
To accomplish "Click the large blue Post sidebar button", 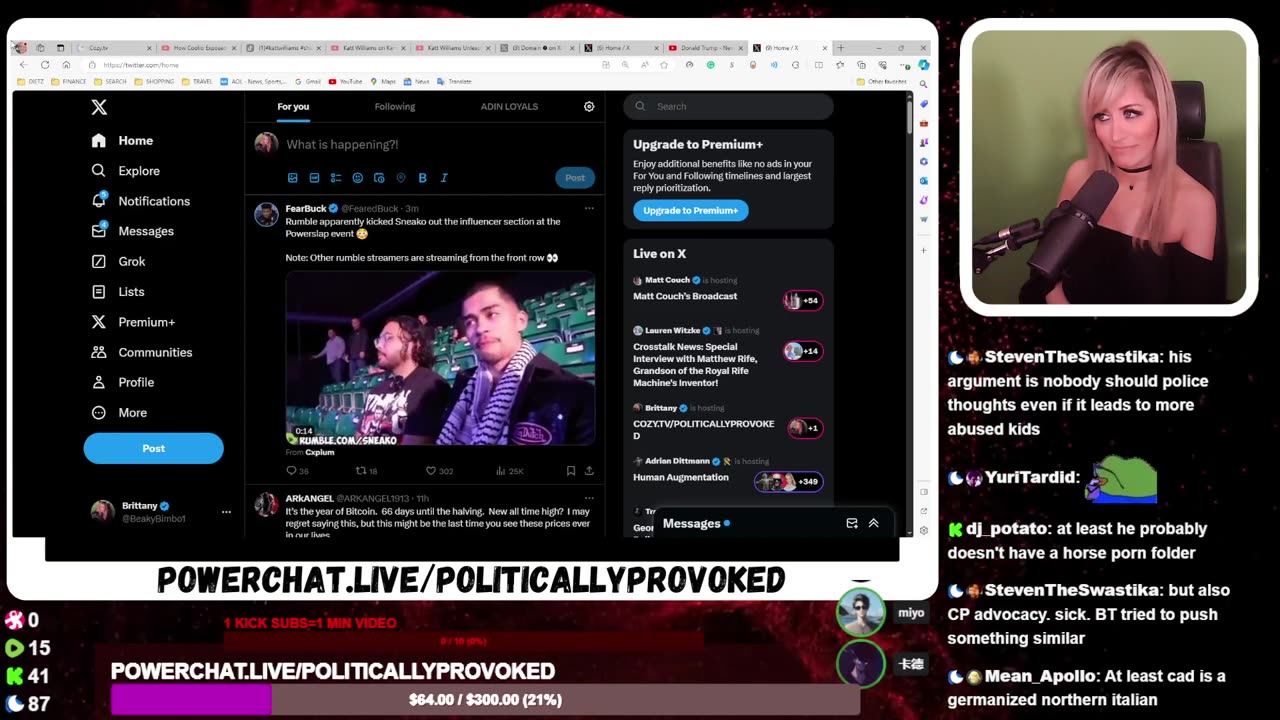I will pyautogui.click(x=153, y=448).
